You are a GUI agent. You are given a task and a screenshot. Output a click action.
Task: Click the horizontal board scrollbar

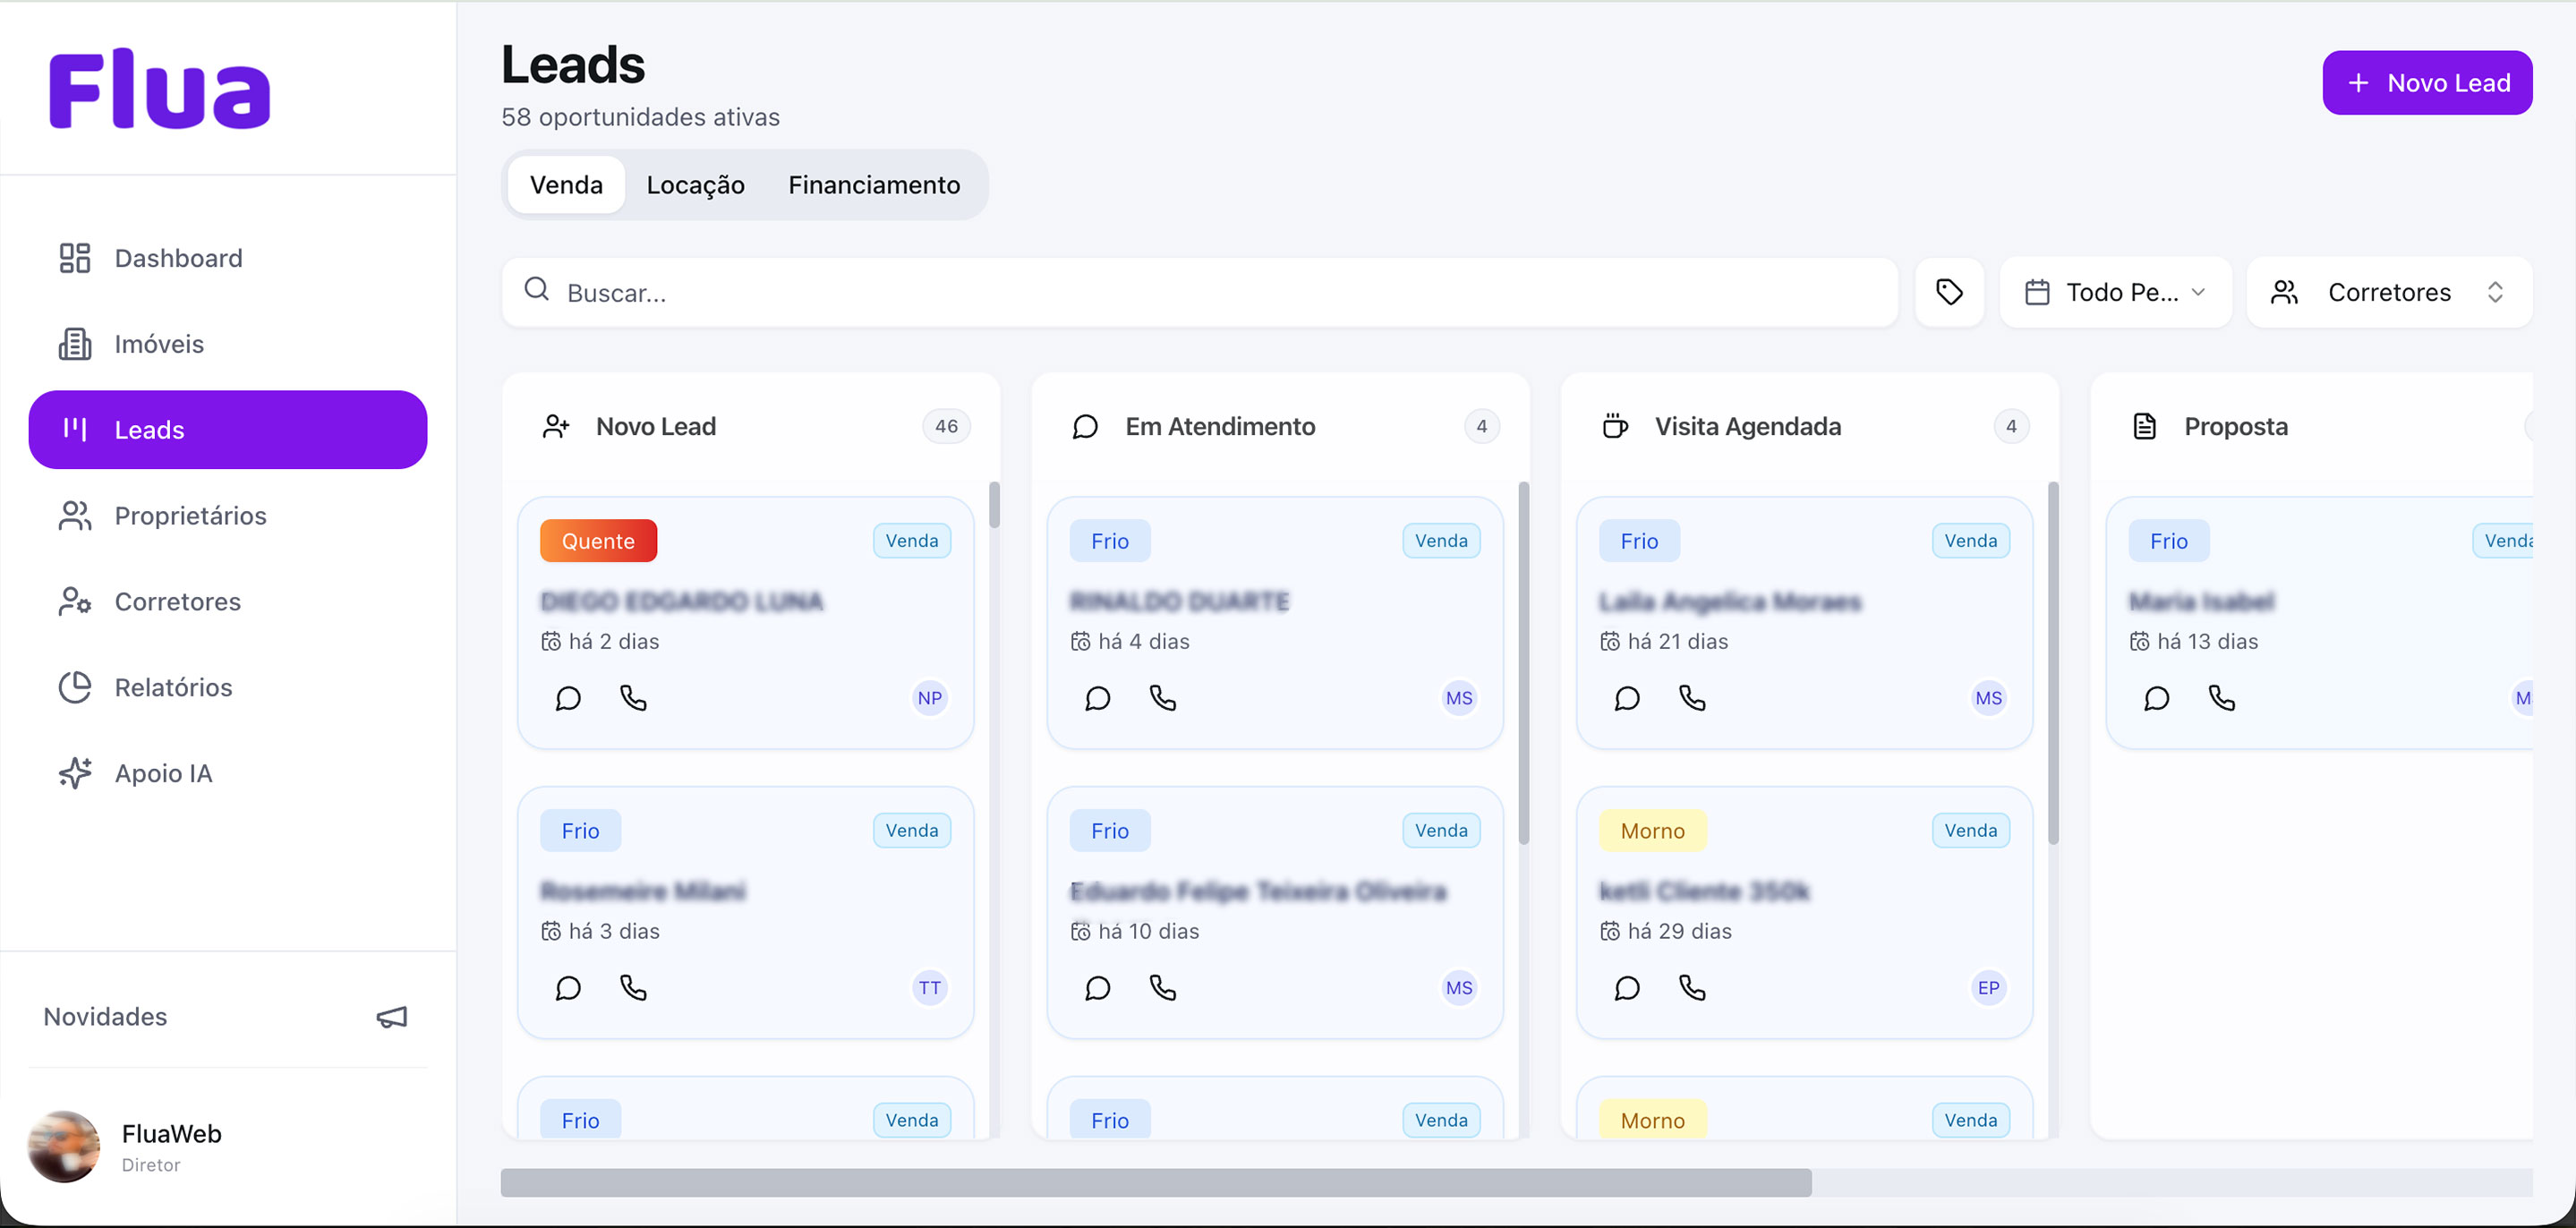pos(1155,1182)
